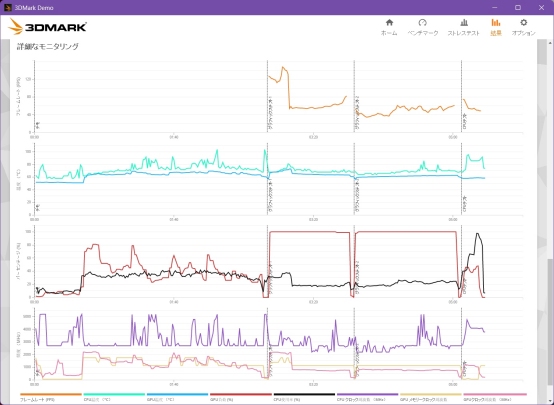This screenshot has width=554, height=405.
Task: Click the 3DMark logo in header
Action: click(48, 27)
